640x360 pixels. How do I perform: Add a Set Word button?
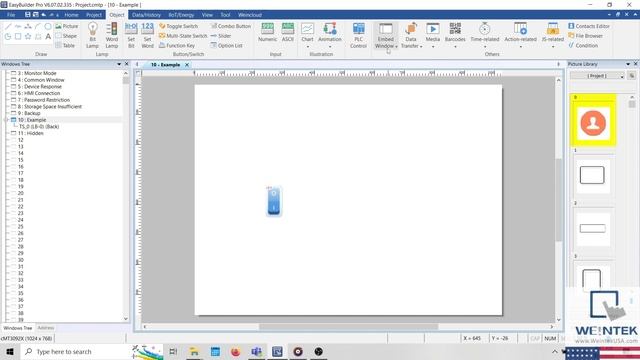coord(147,35)
